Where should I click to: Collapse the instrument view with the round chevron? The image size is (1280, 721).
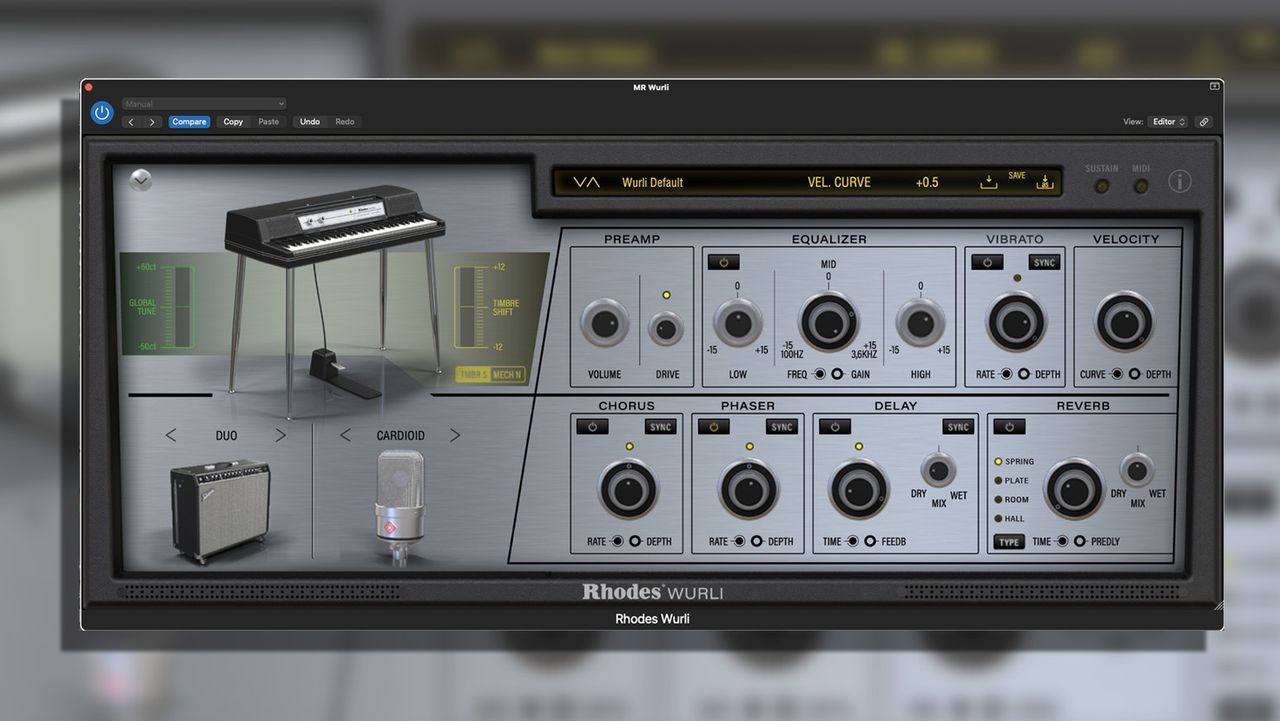click(x=141, y=180)
